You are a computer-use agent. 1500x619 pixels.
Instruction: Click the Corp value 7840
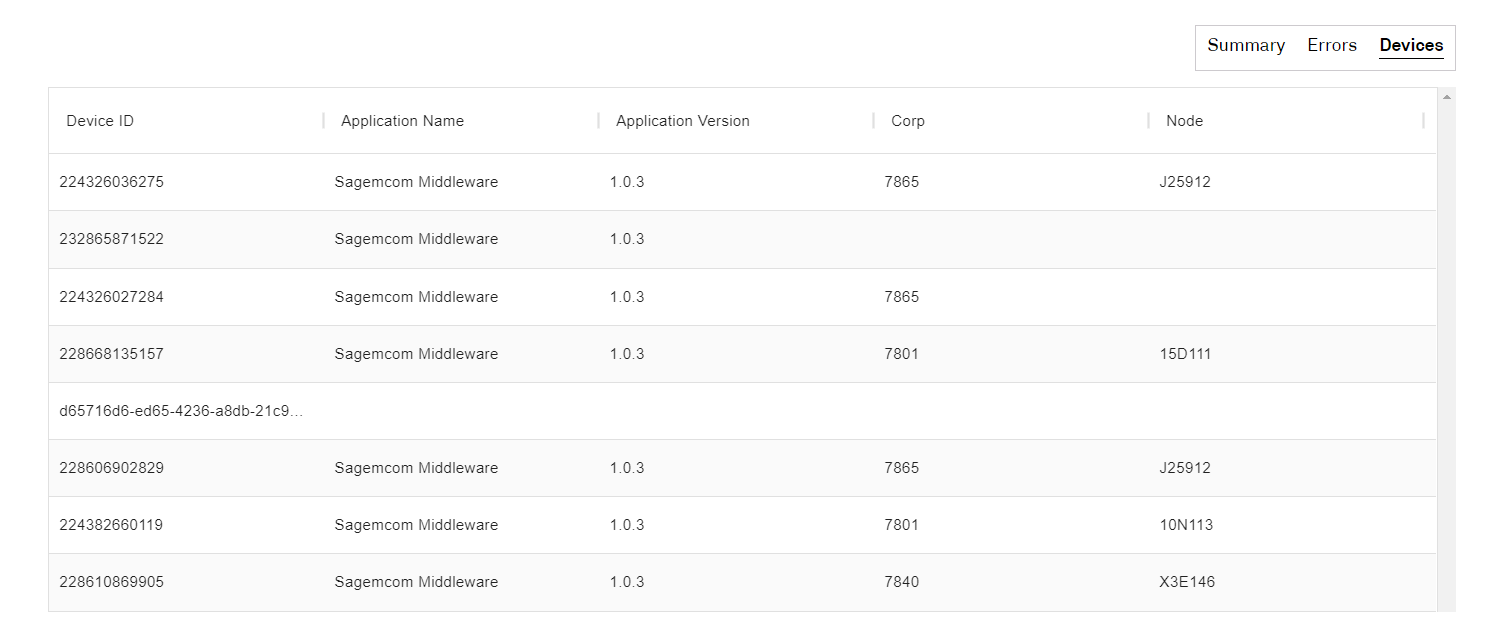901,582
